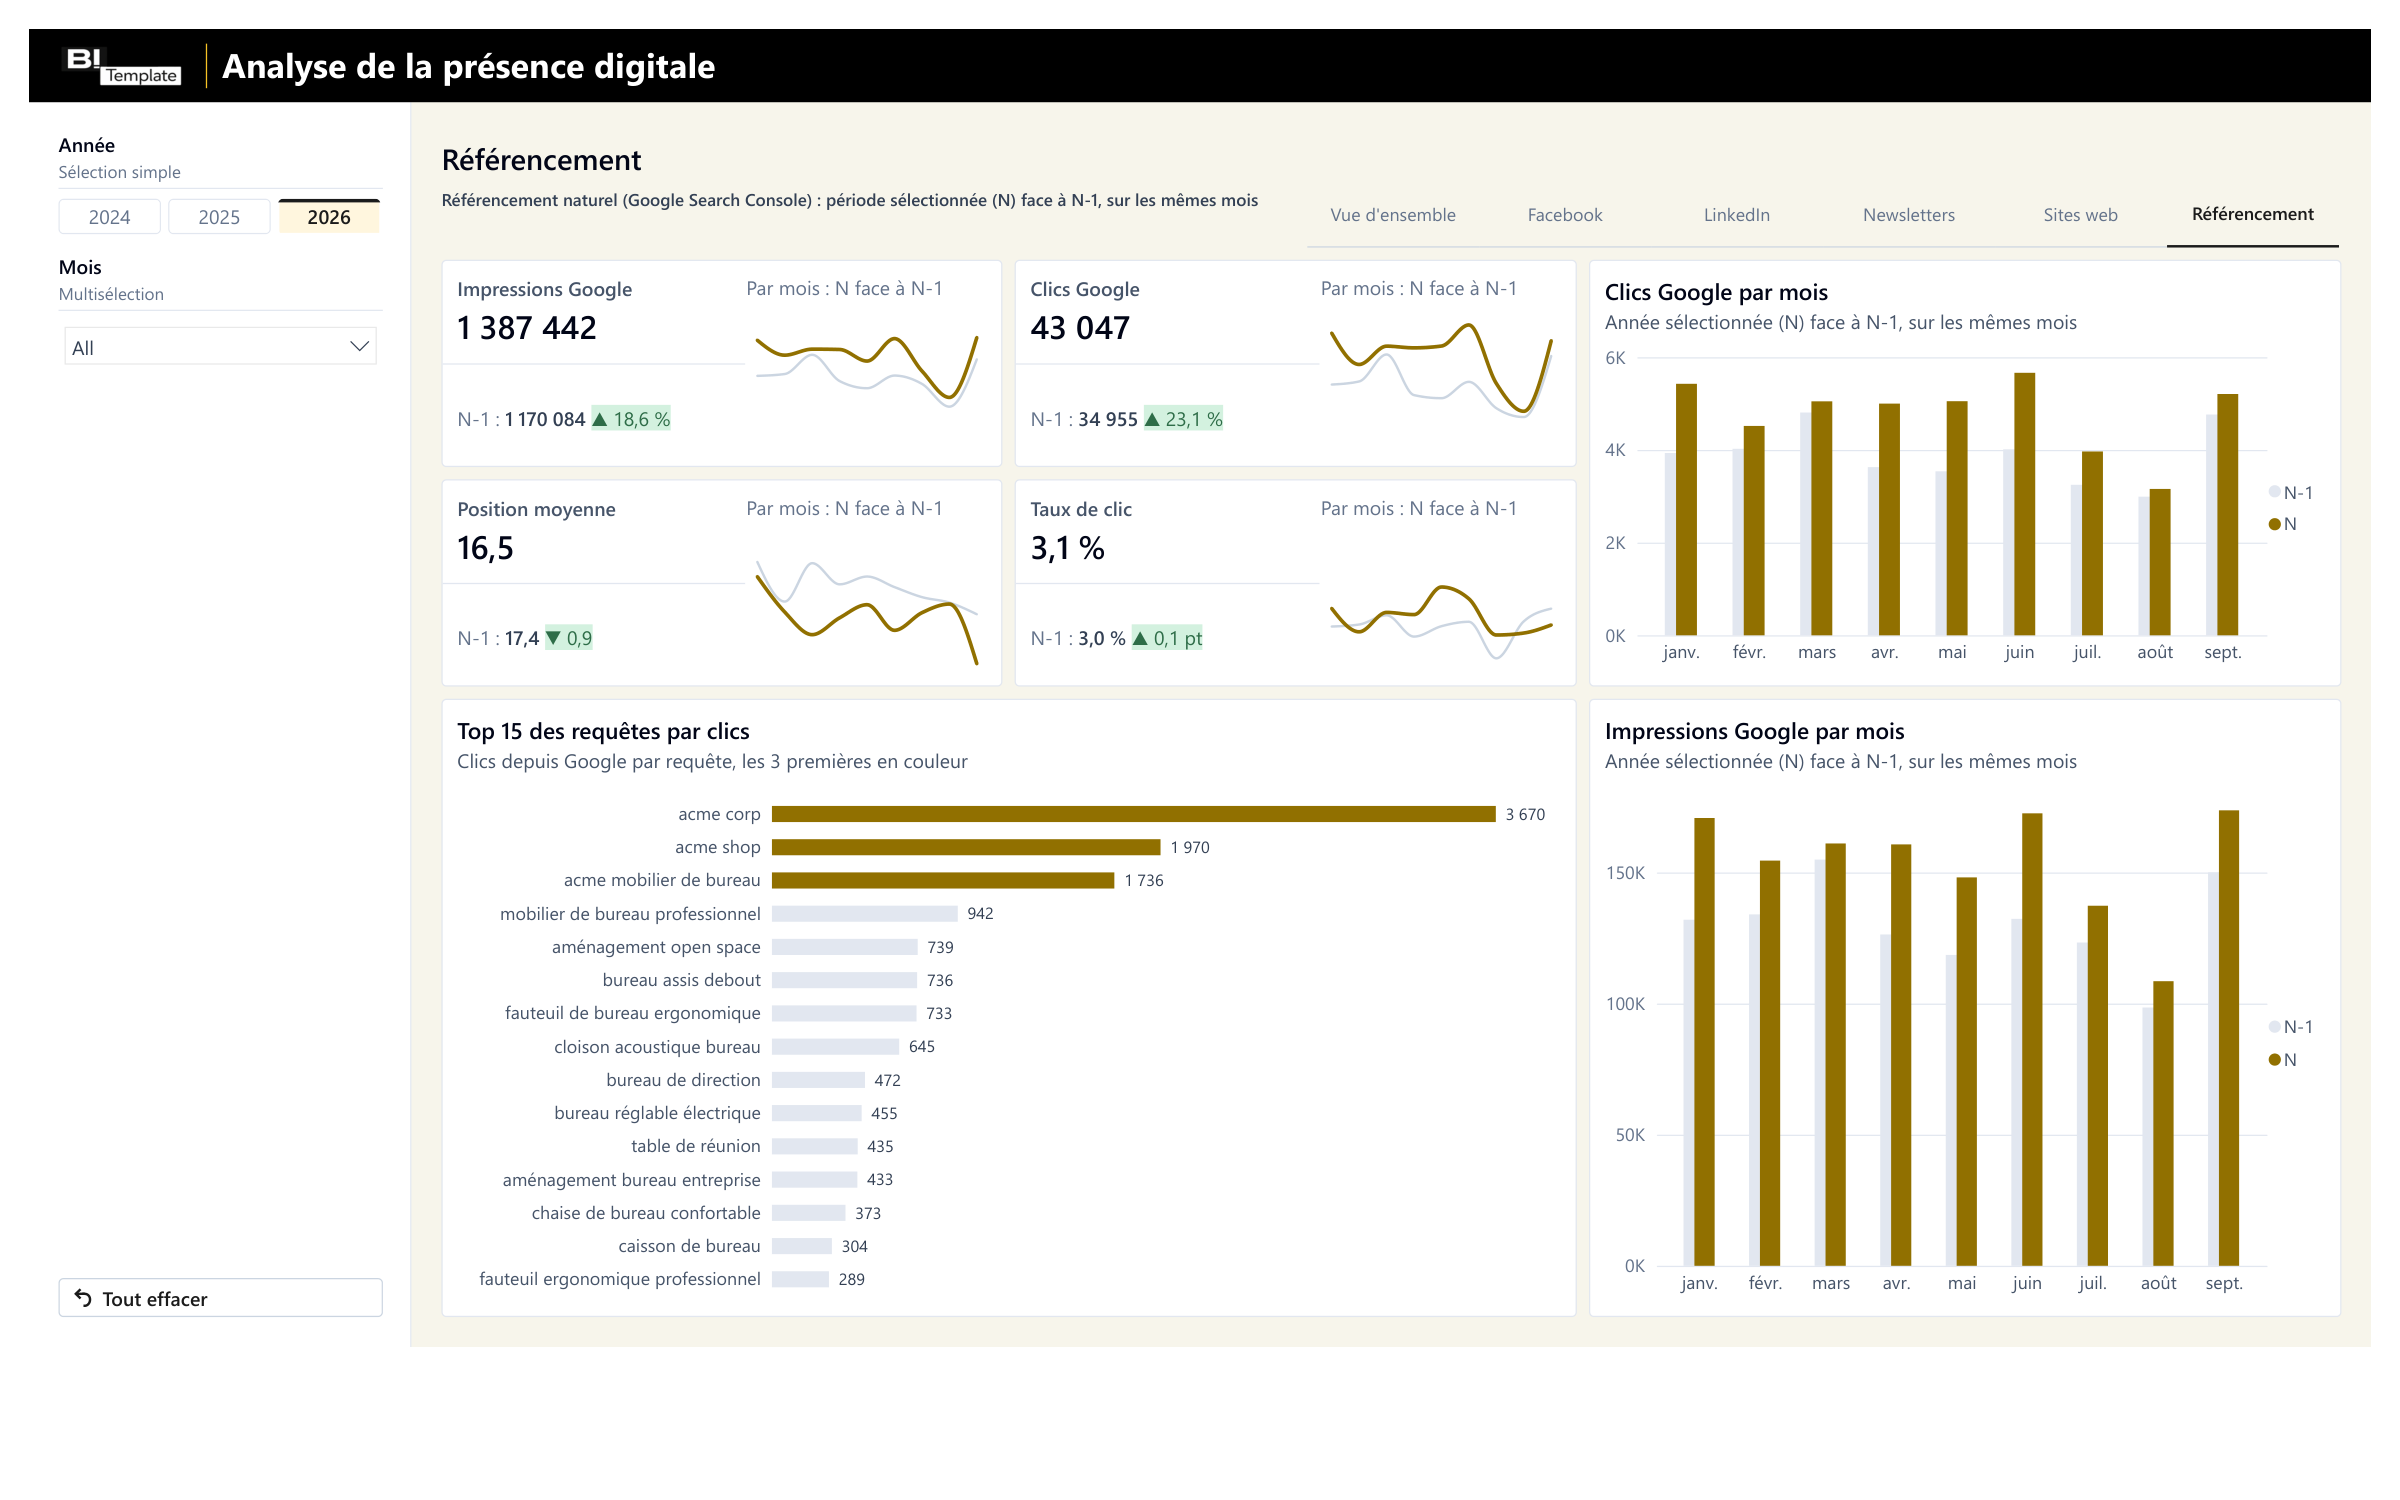Screen dimensions: 2400x1500
Task: Select the Référencement tab
Action: 2252,215
